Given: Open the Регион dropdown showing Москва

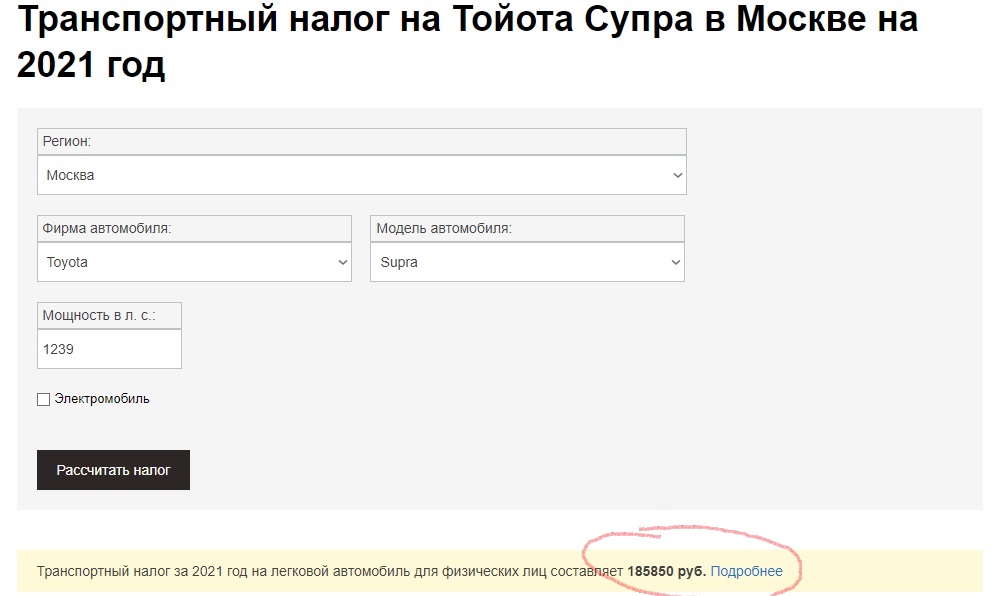Looking at the screenshot, I should point(361,175).
